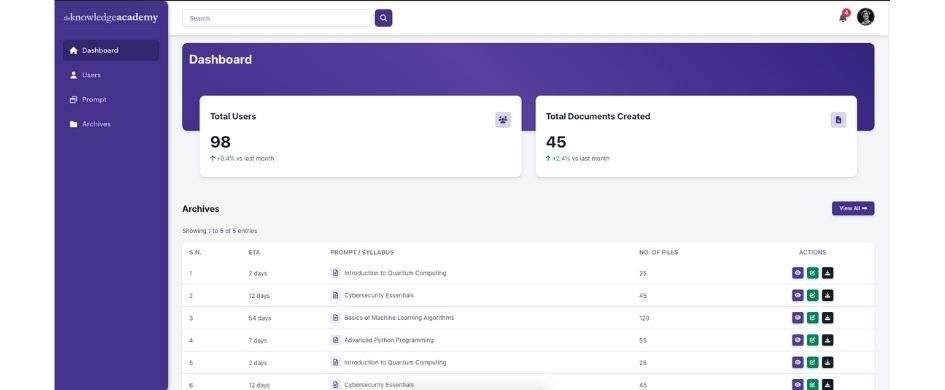Go to Dashboard in the sidebar

111,51
